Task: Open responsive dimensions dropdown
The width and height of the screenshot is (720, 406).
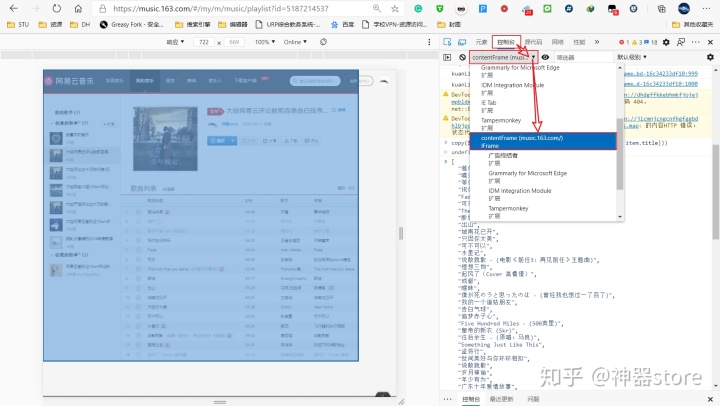Action: point(175,42)
